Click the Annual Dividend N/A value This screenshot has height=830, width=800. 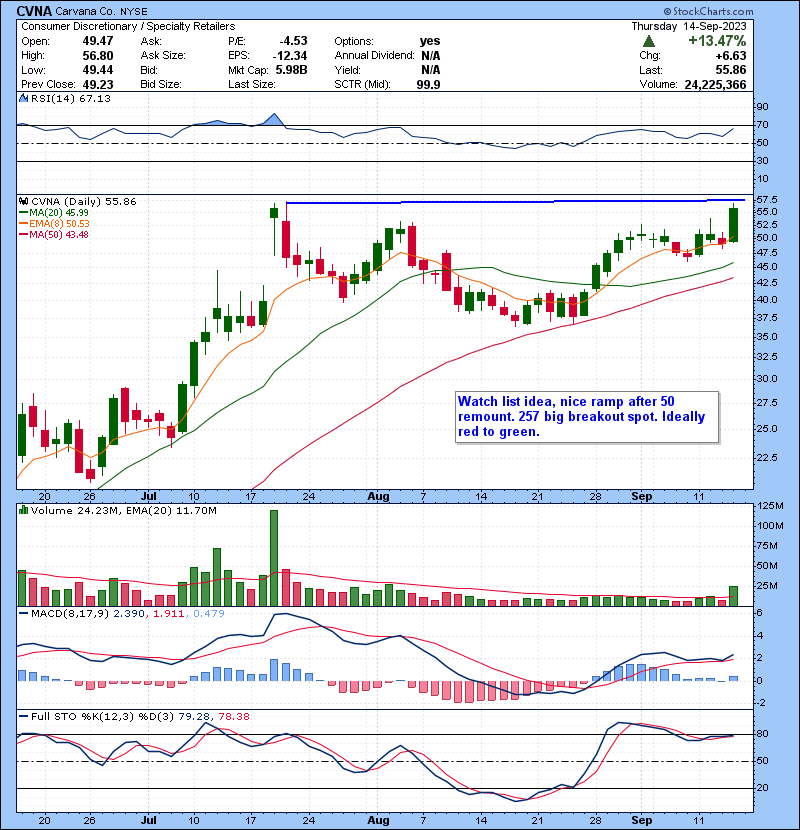click(x=431, y=56)
